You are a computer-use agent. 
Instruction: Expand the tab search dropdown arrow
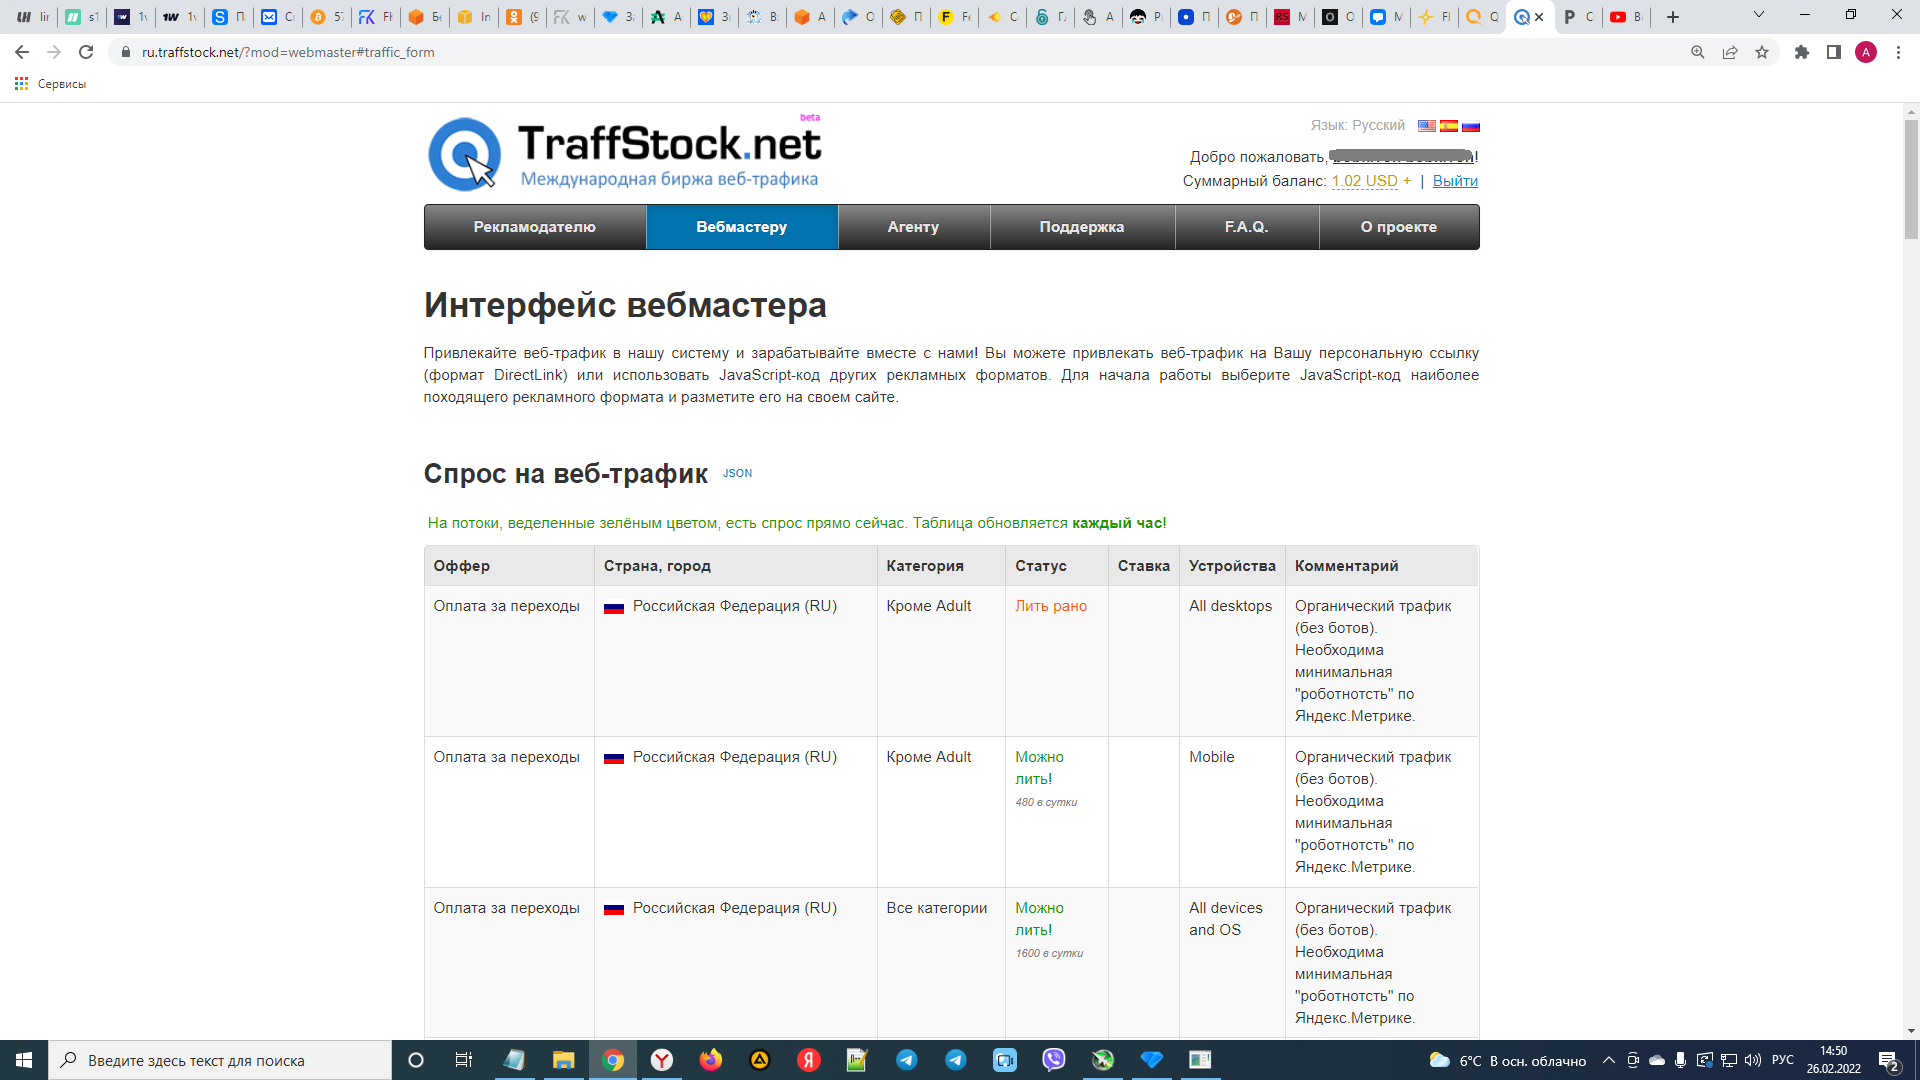(x=1759, y=15)
